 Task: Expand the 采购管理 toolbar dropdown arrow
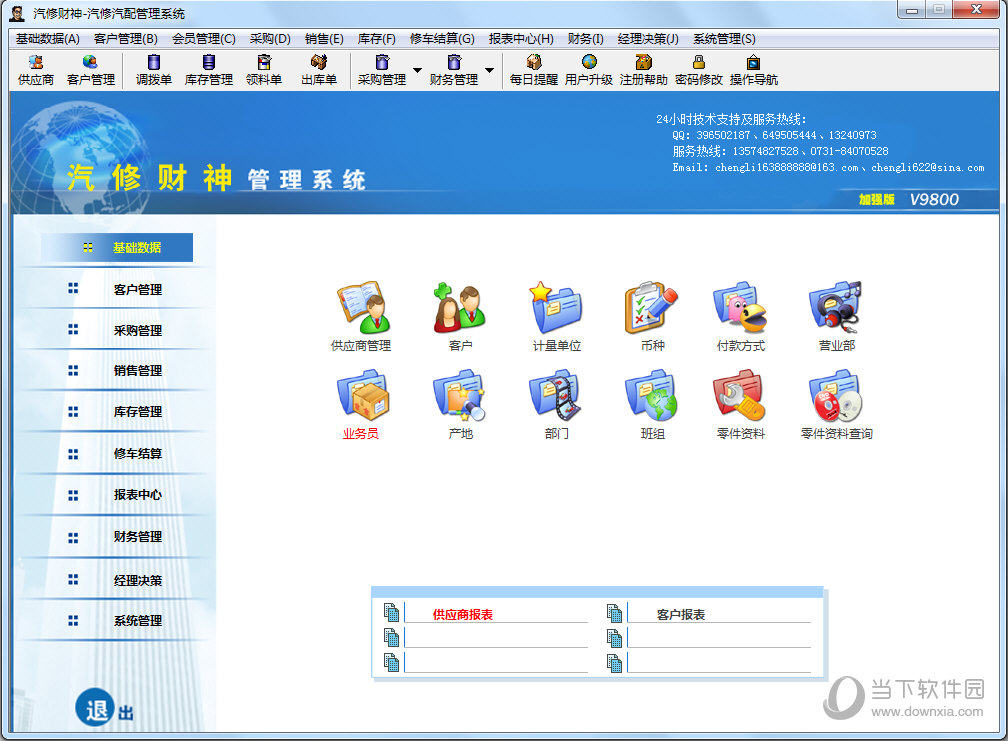point(417,70)
